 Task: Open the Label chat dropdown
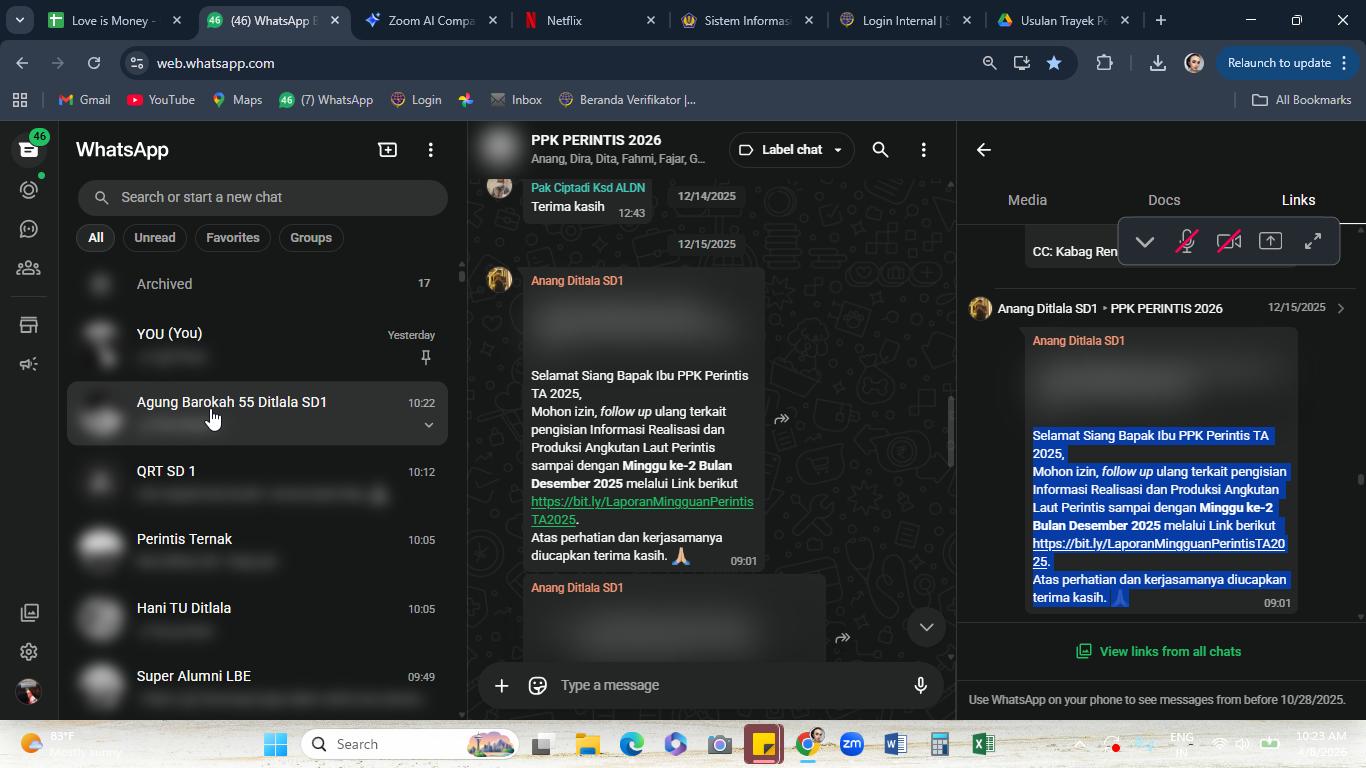[791, 150]
